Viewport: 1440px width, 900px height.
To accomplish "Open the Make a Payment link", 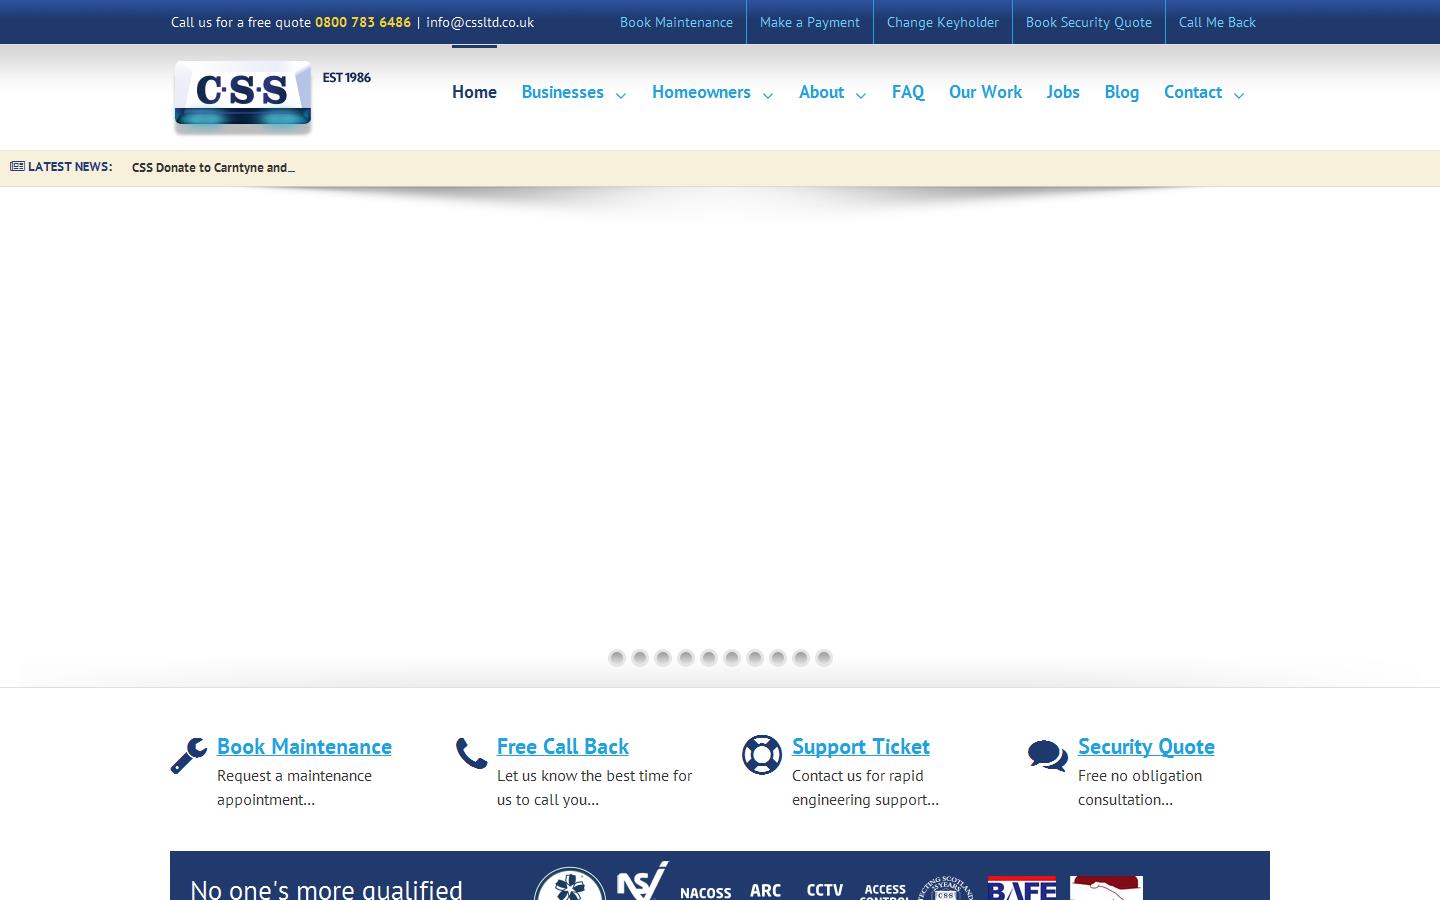I will (809, 21).
